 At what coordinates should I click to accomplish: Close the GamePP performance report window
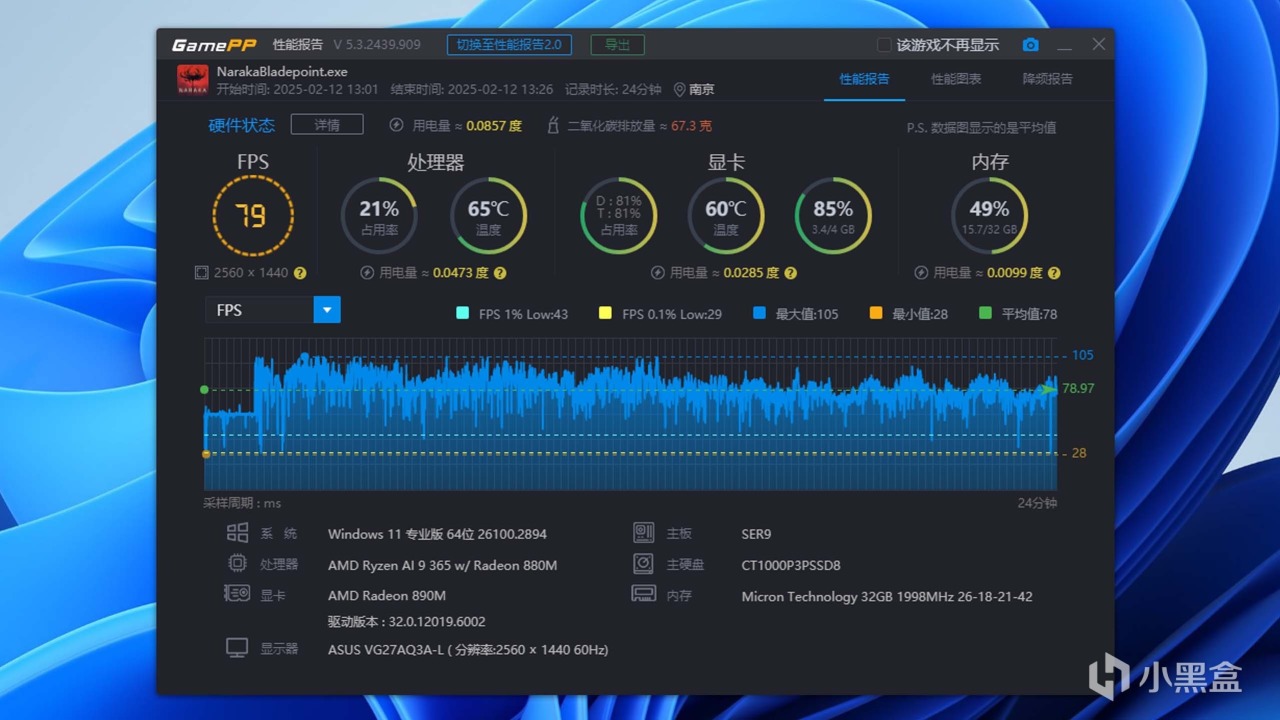point(1098,45)
